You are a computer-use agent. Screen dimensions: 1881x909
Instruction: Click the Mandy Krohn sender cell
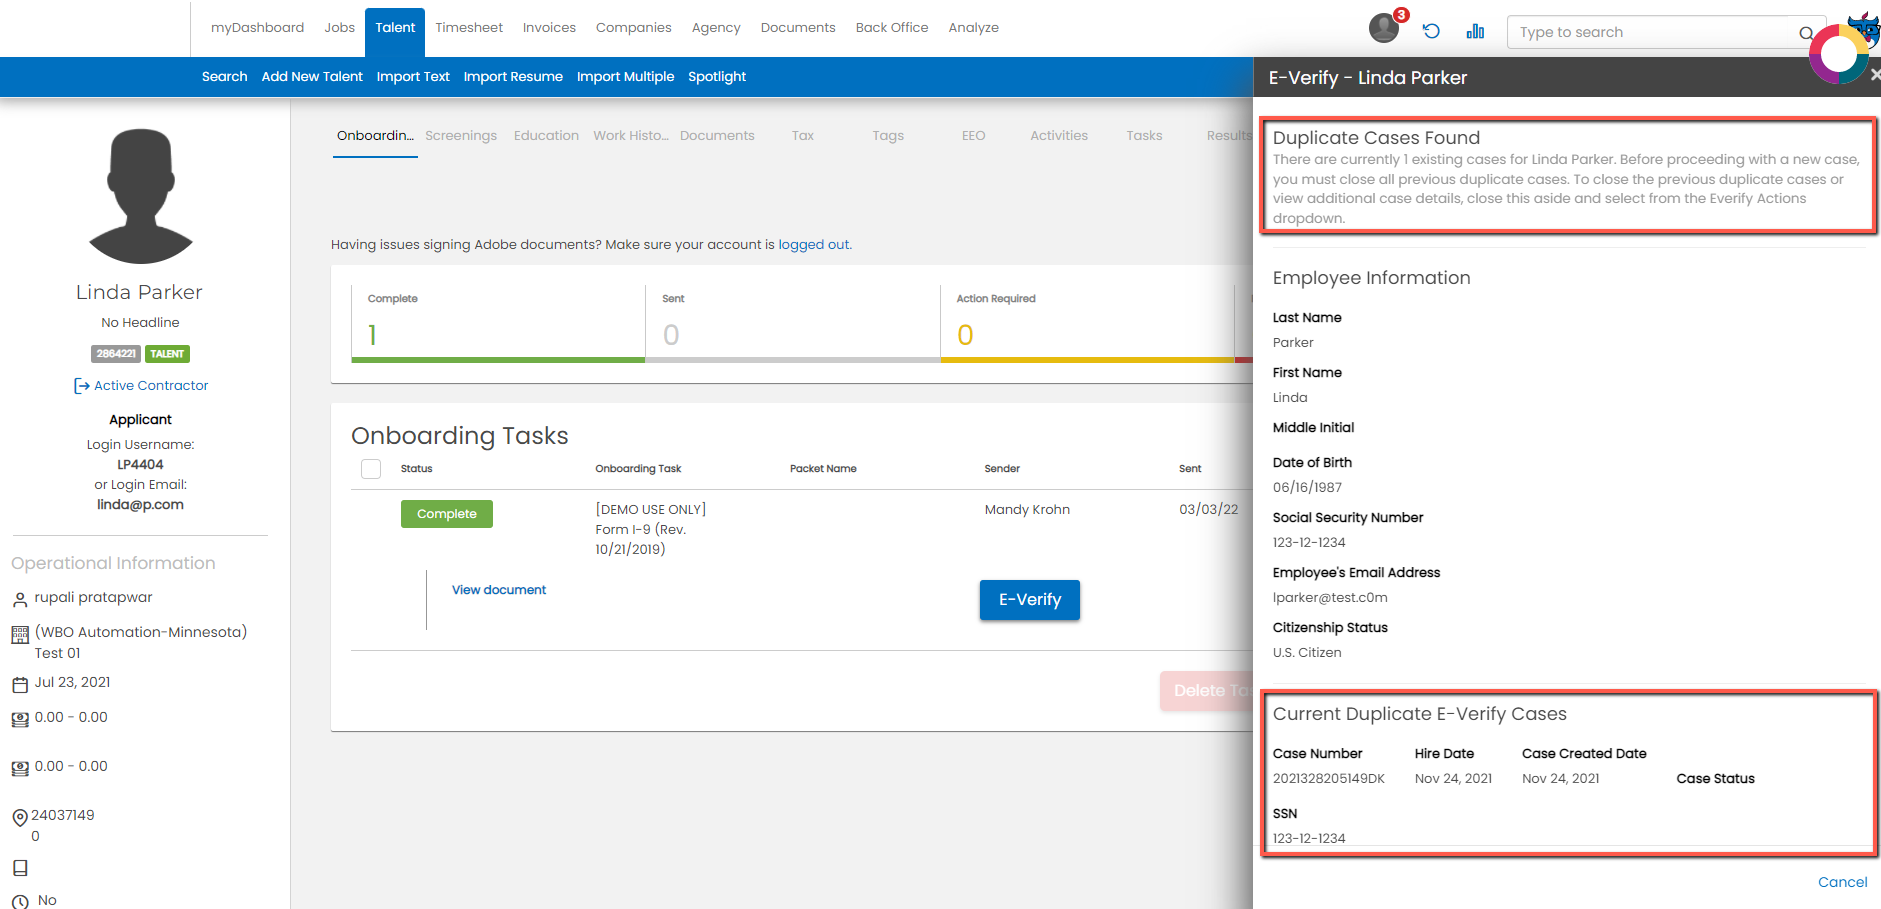(x=1027, y=510)
